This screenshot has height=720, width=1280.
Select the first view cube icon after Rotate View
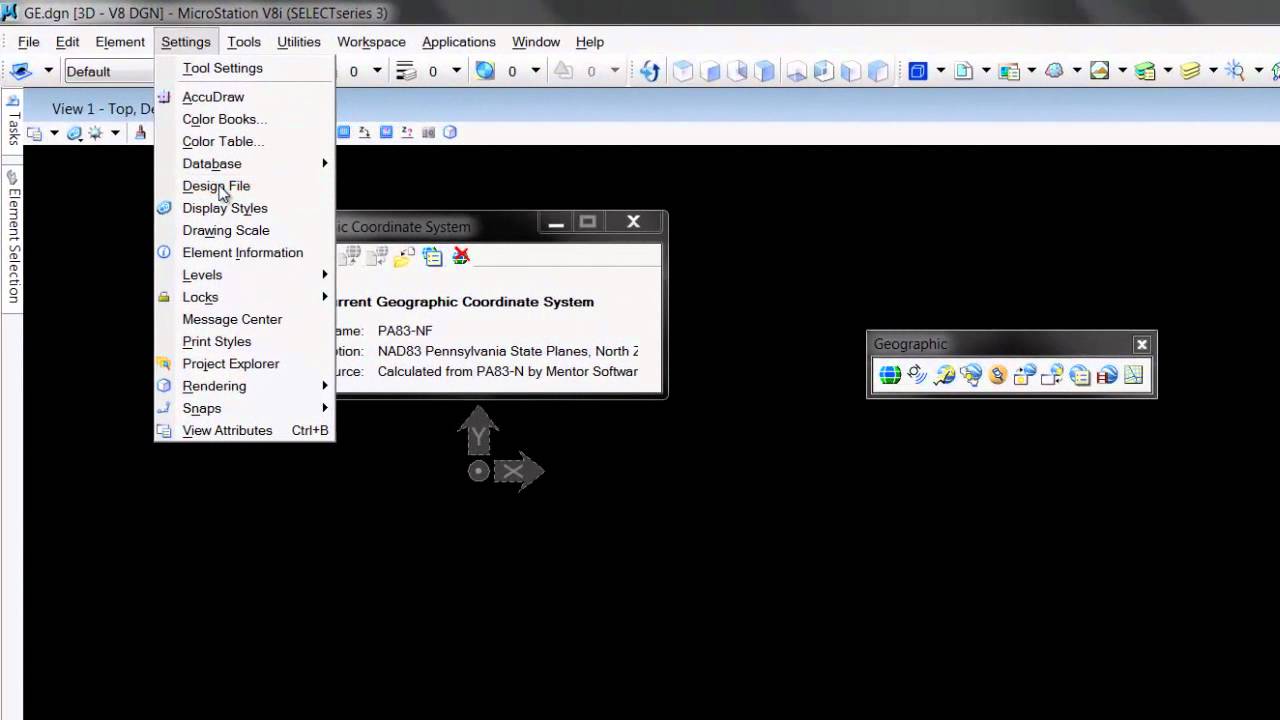[683, 71]
